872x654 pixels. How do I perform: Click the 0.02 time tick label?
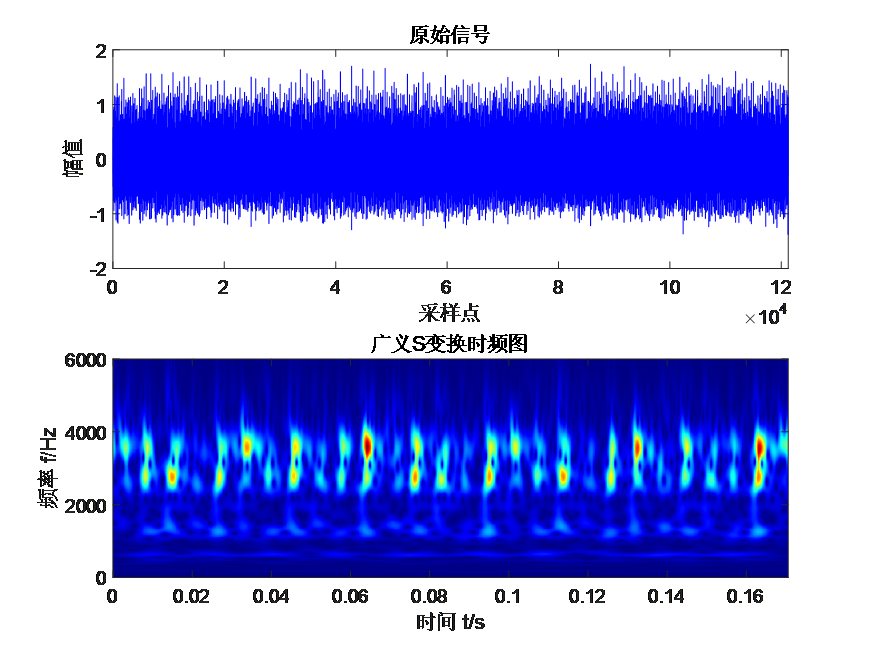[191, 597]
